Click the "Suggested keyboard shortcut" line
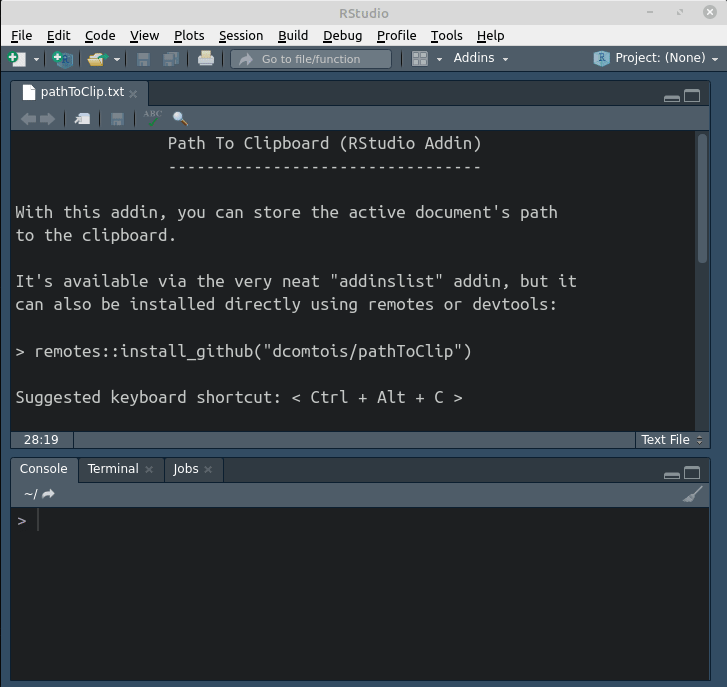The image size is (727, 687). [239, 397]
